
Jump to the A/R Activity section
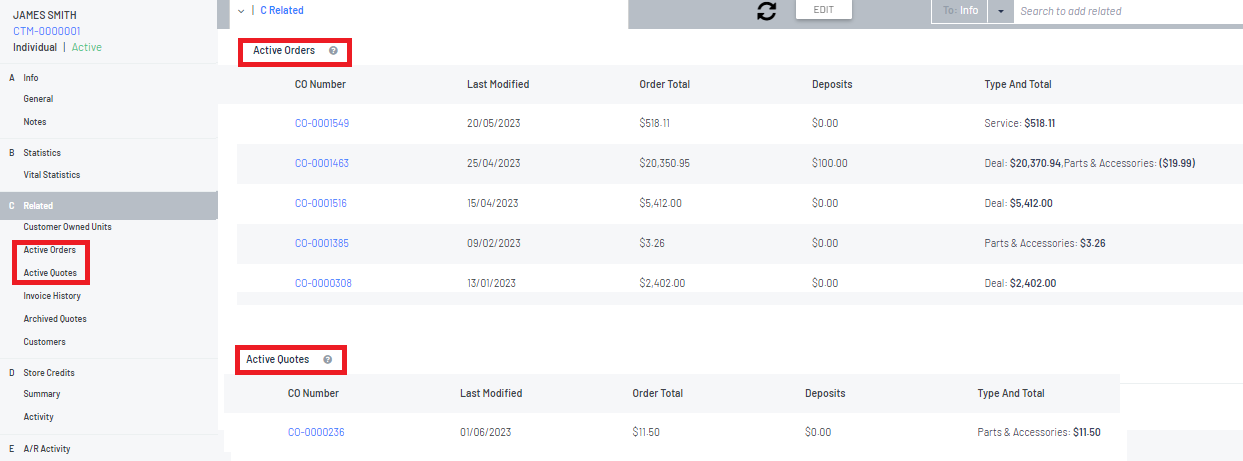coord(46,449)
